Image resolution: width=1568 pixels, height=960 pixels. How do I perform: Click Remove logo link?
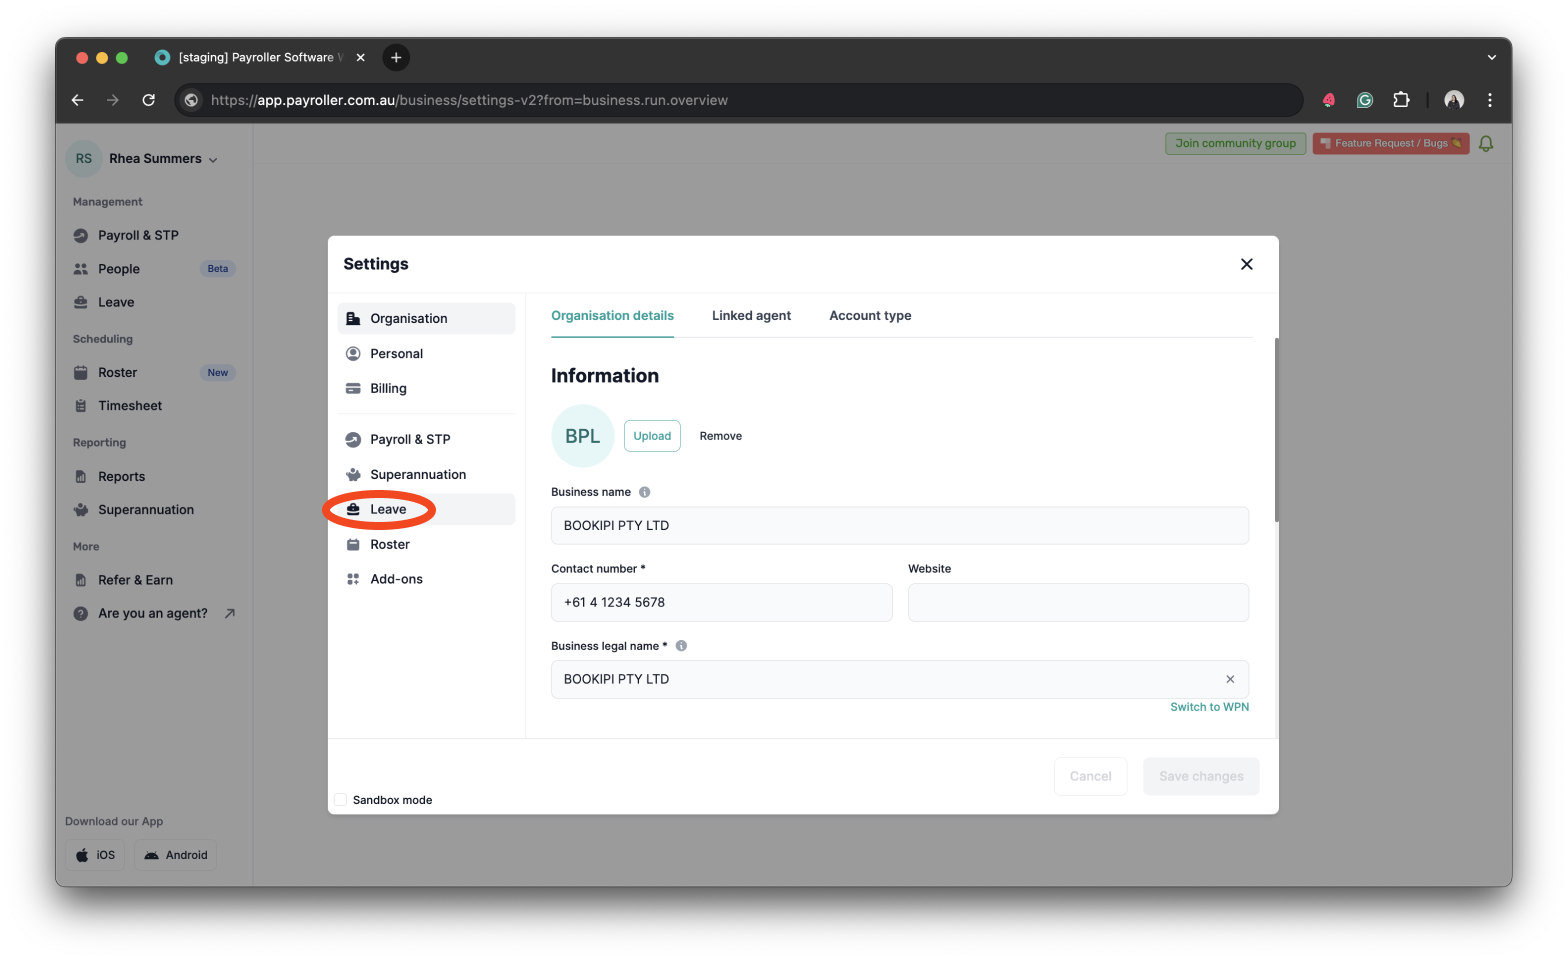(x=720, y=436)
